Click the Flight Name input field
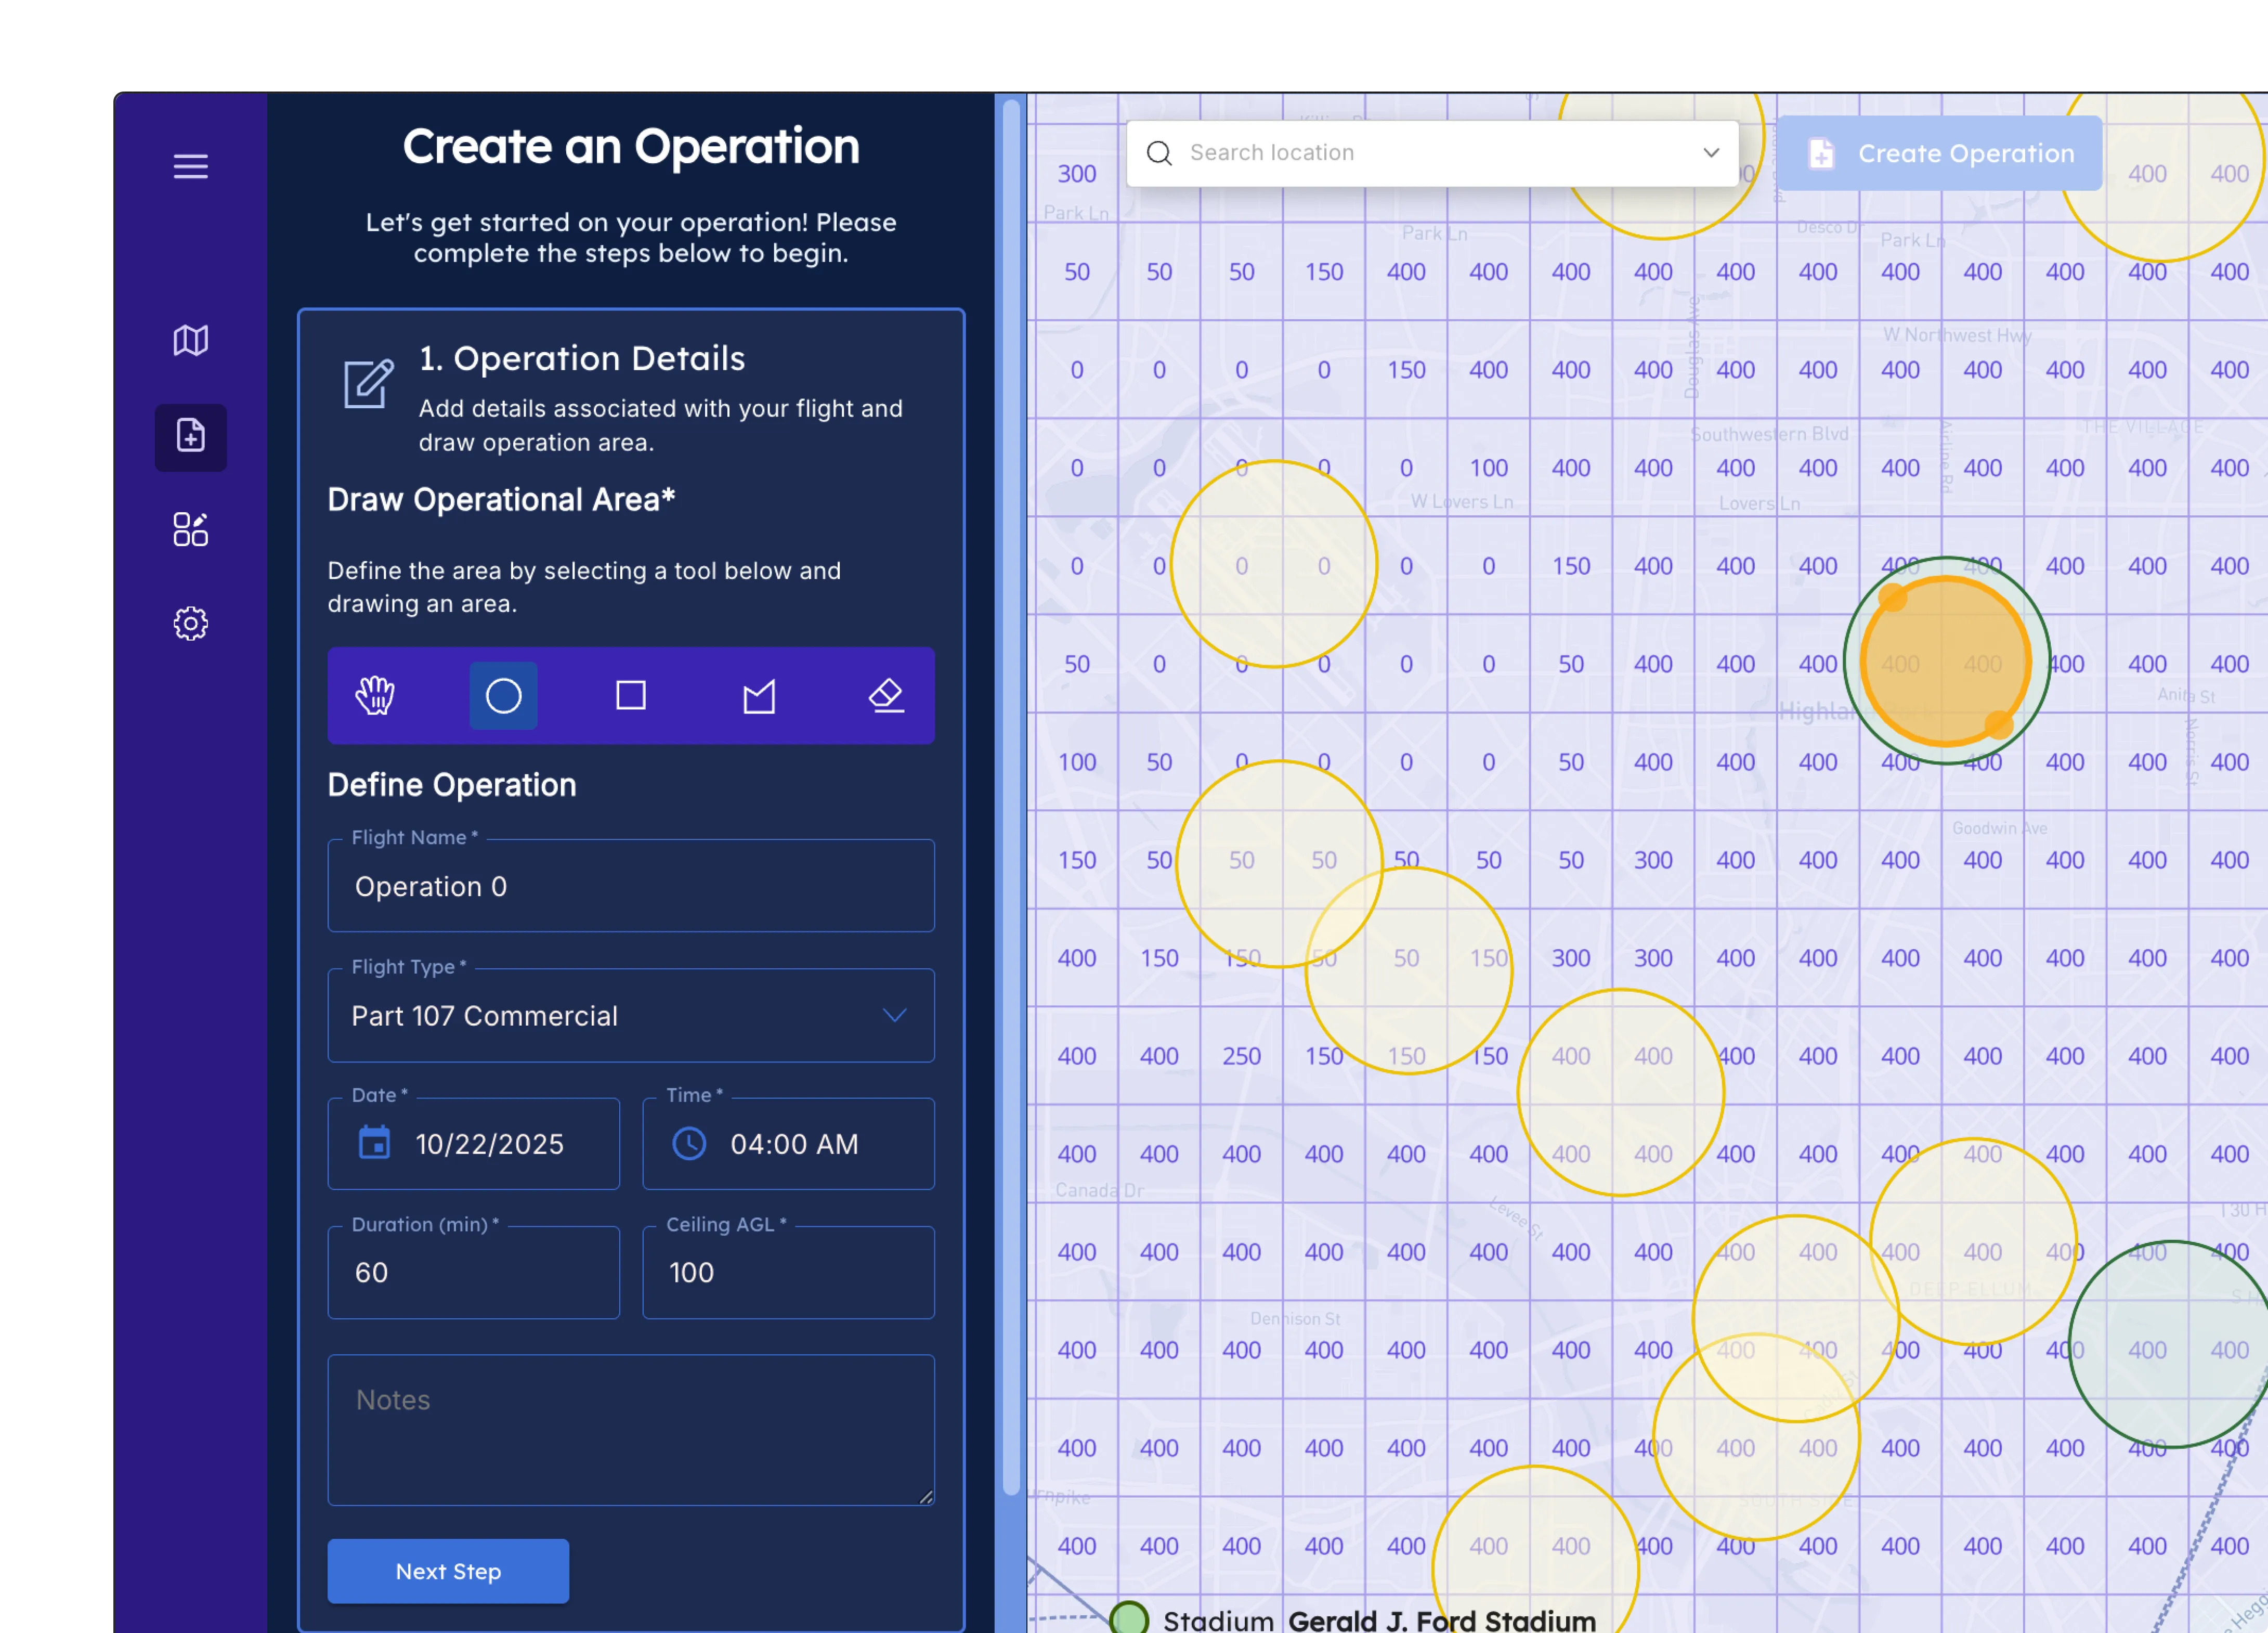Screen dimensions: 2268x1633 (630, 887)
